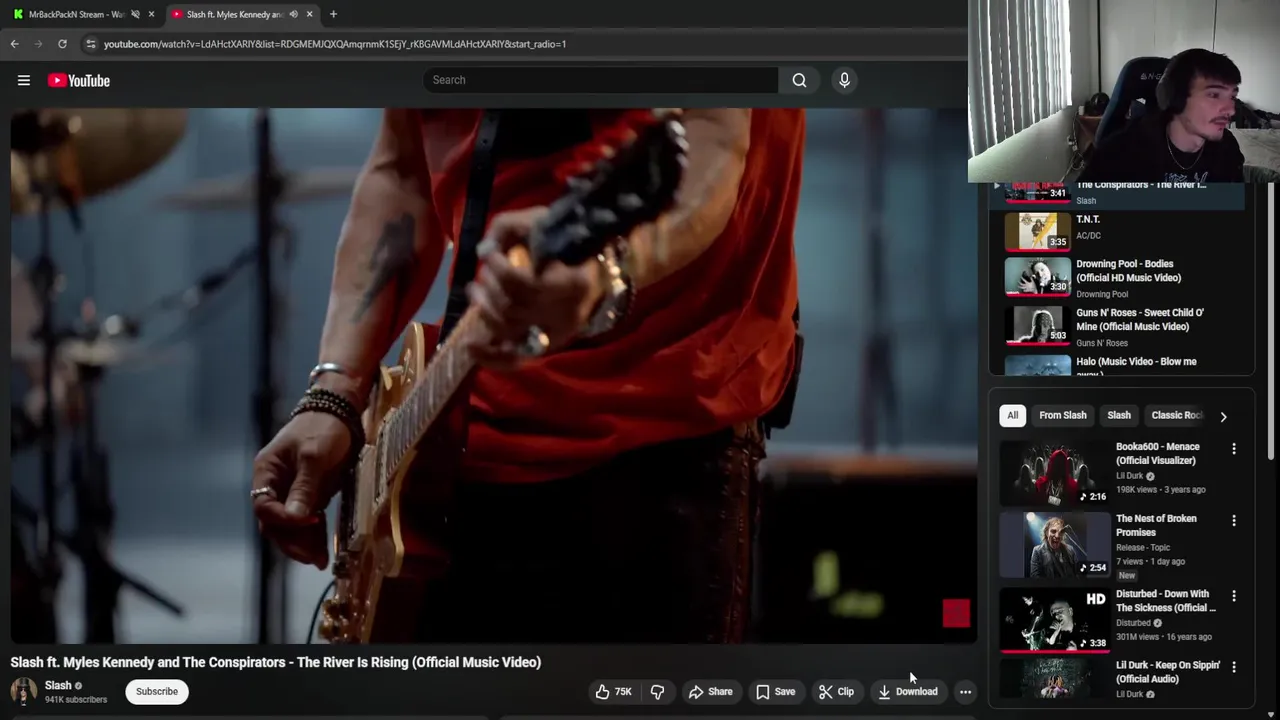This screenshot has height=720, width=1280.
Task: Click the Lil Durk channel under Booka600
Action: coord(1129,476)
